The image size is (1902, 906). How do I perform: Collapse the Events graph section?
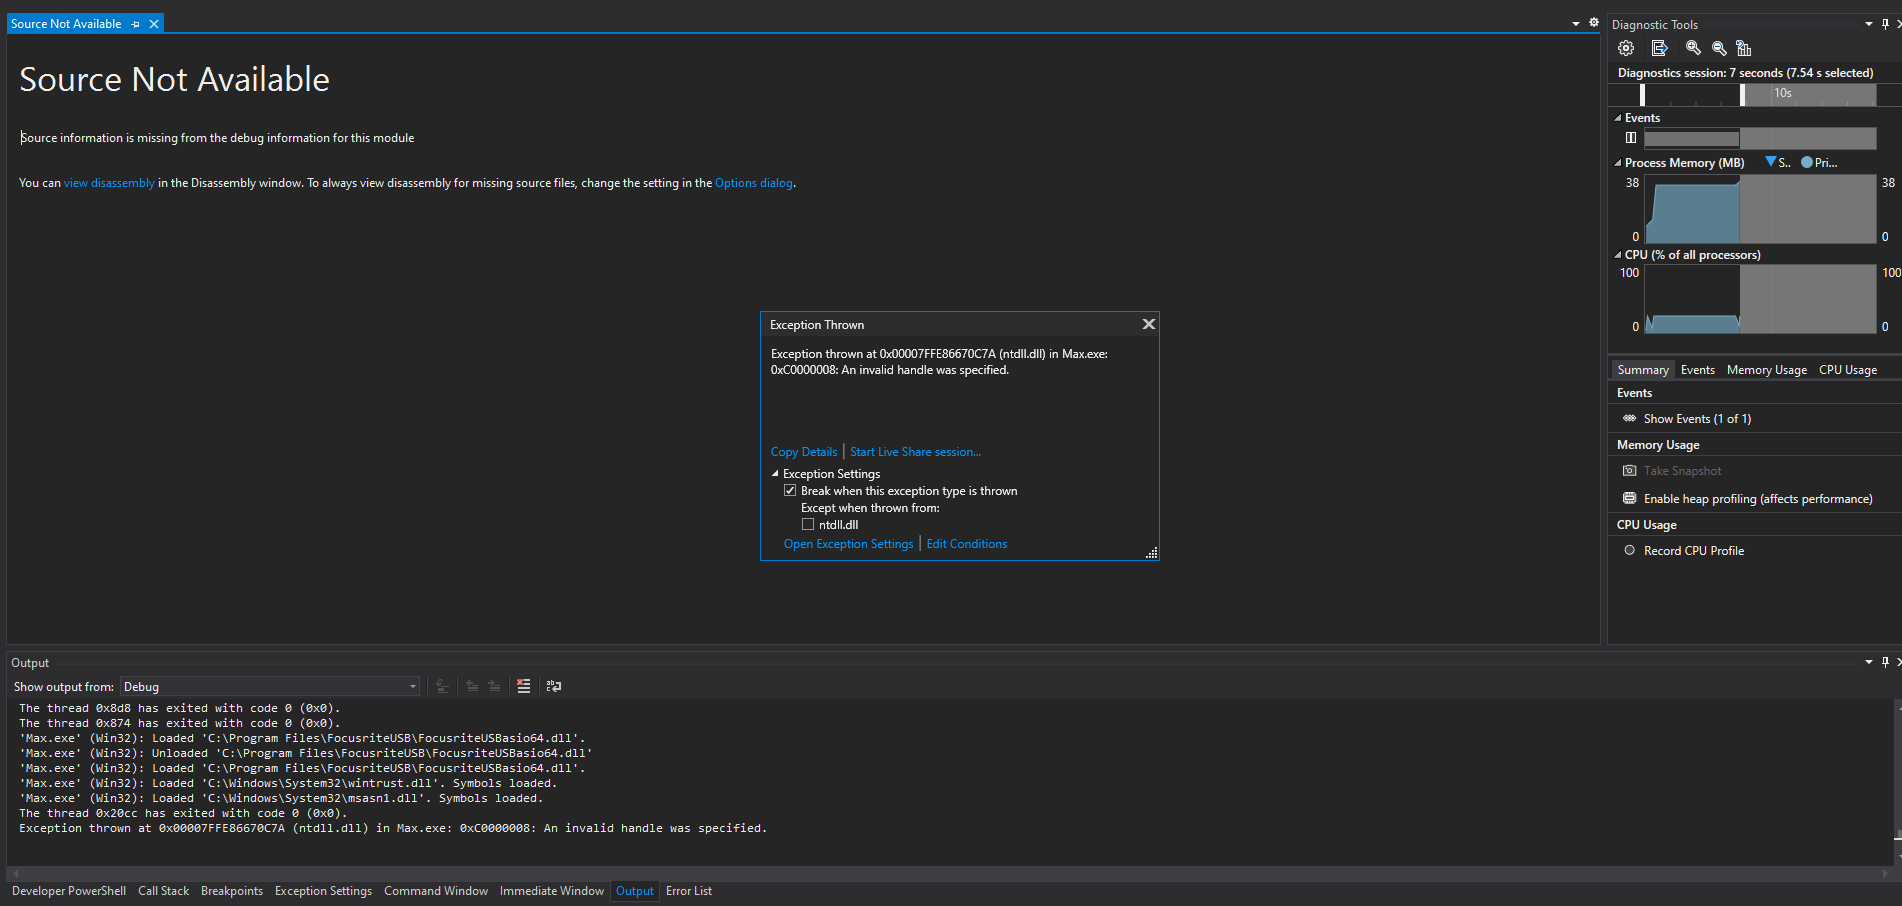pyautogui.click(x=1618, y=118)
